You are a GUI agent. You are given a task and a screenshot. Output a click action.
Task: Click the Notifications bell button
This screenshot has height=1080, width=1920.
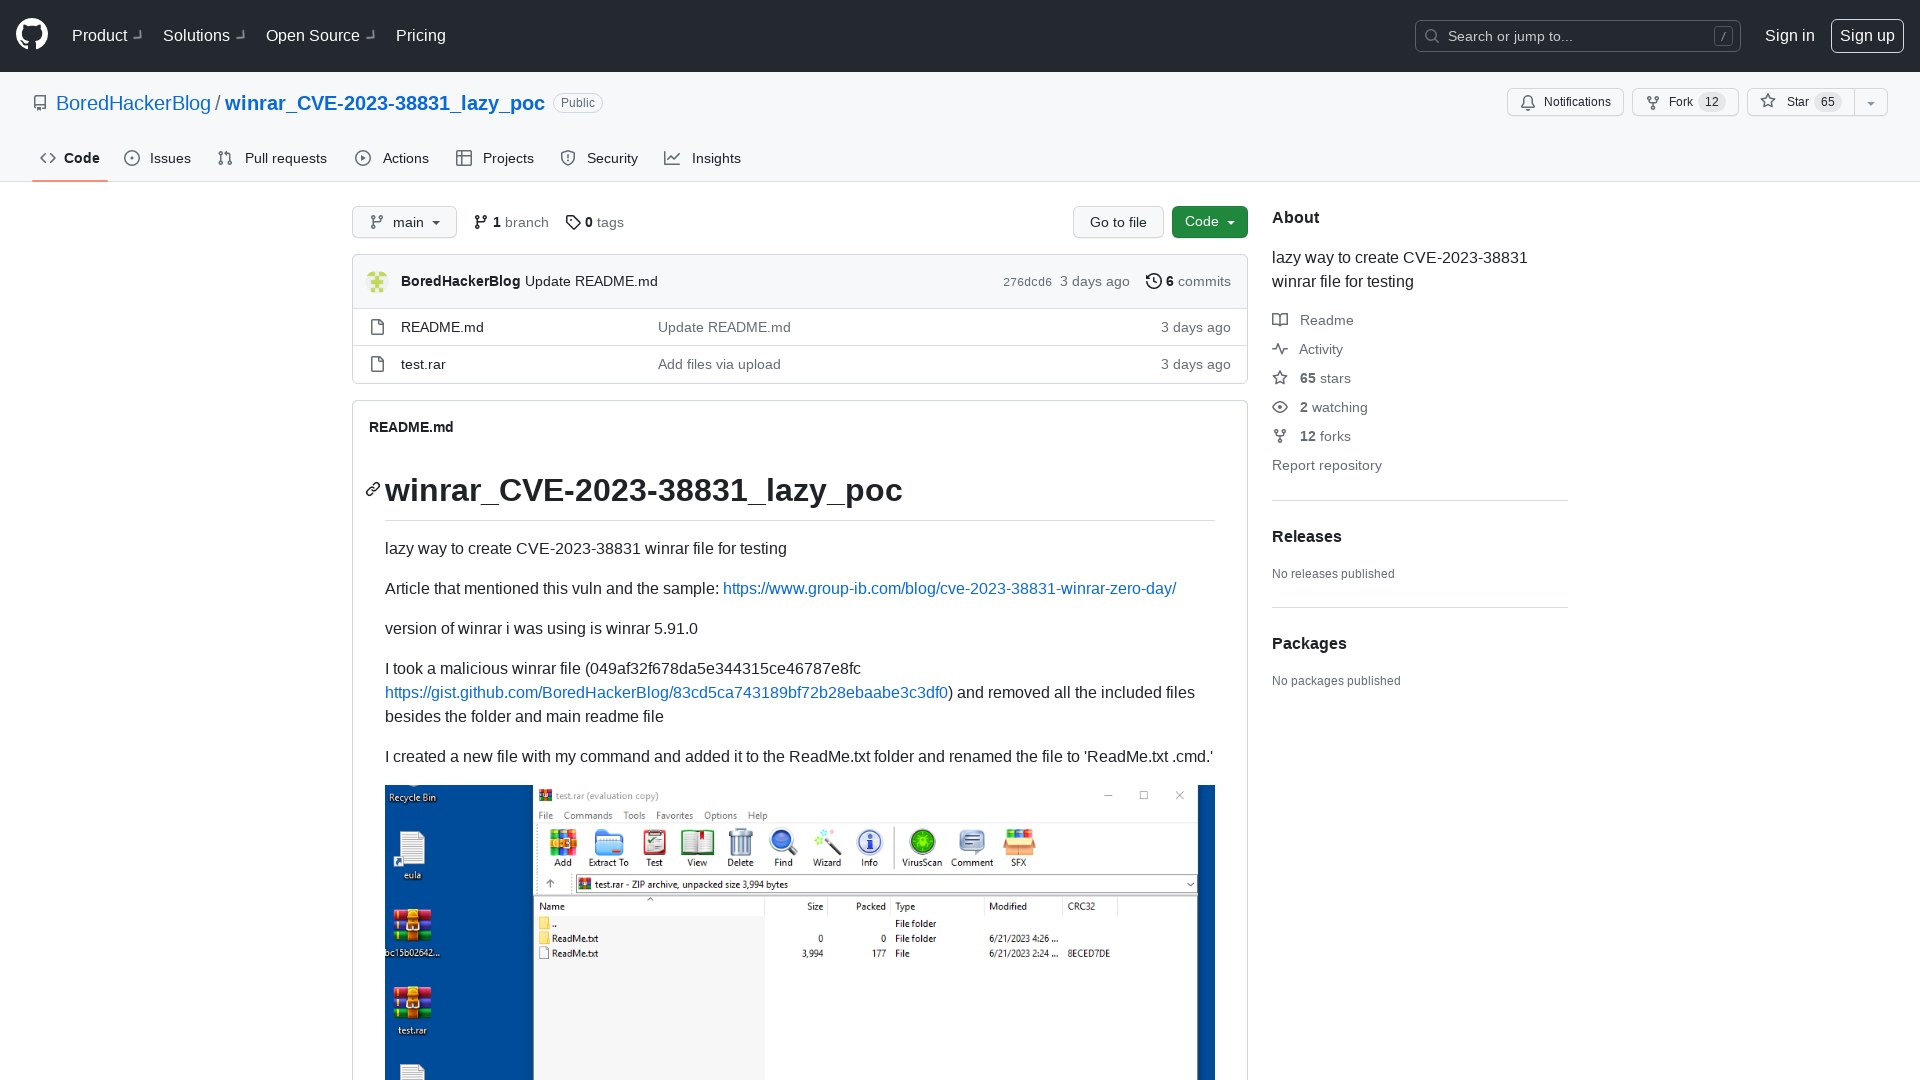coord(1565,102)
